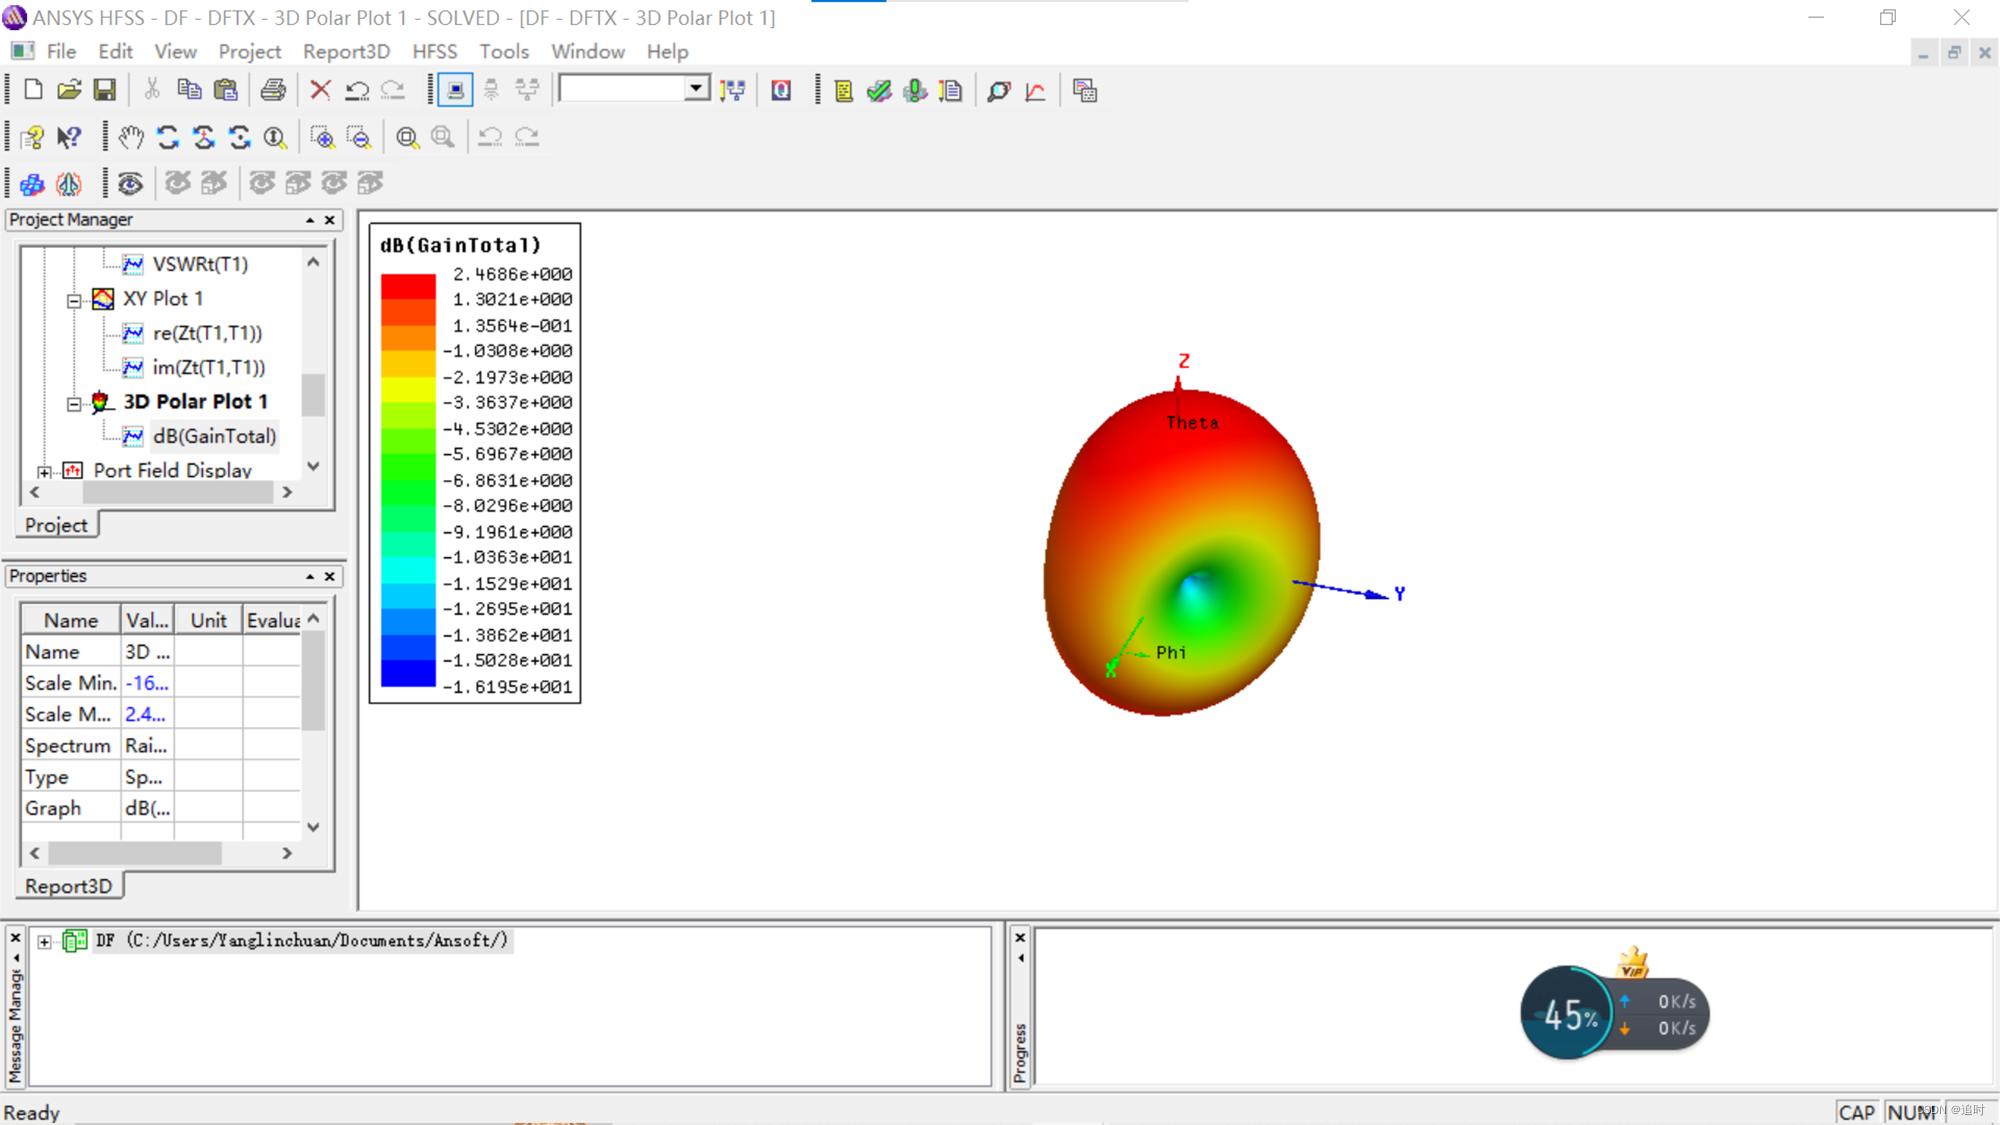Open the toolbar combo box dropdown
This screenshot has width=2000, height=1125.
696,89
